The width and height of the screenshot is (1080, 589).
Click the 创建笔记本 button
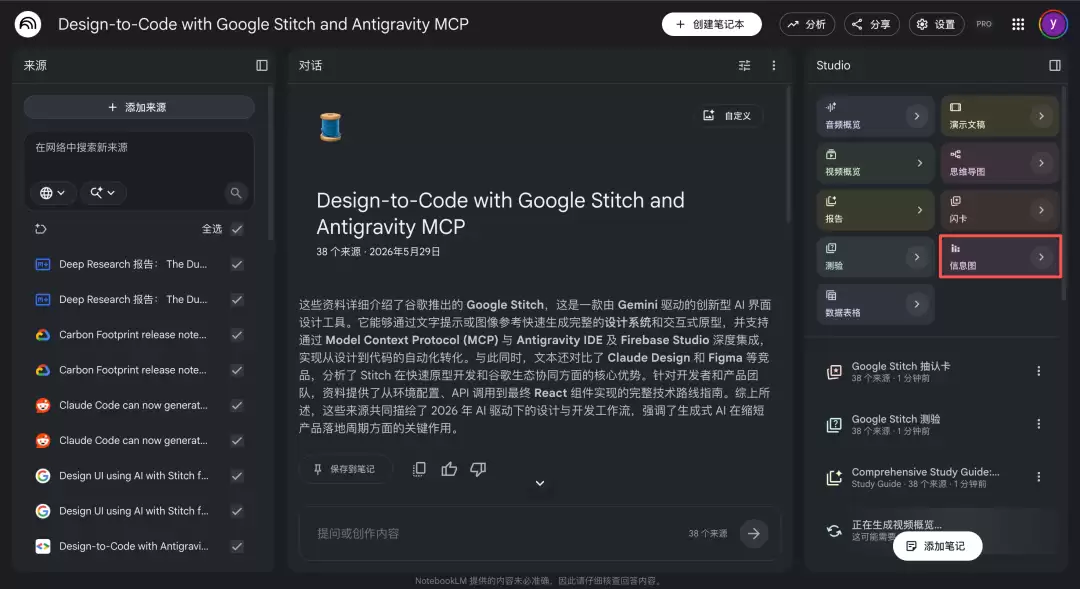click(x=712, y=24)
